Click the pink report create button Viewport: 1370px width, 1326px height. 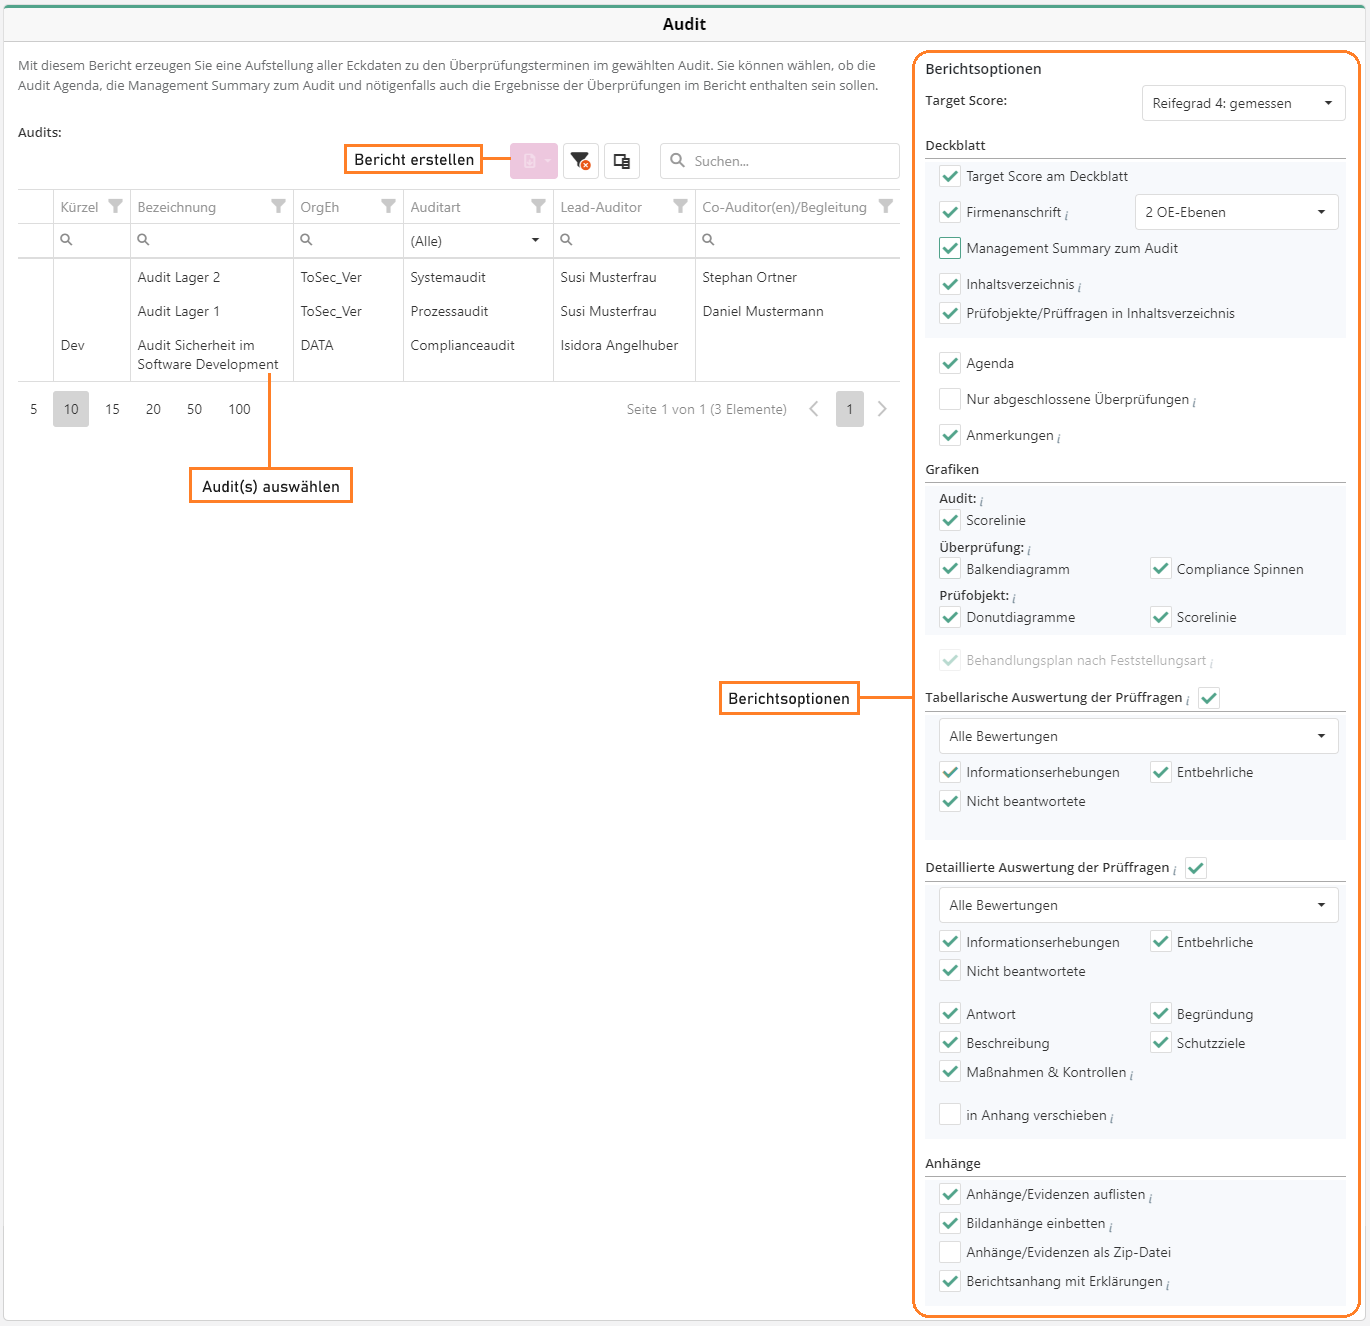tap(532, 161)
